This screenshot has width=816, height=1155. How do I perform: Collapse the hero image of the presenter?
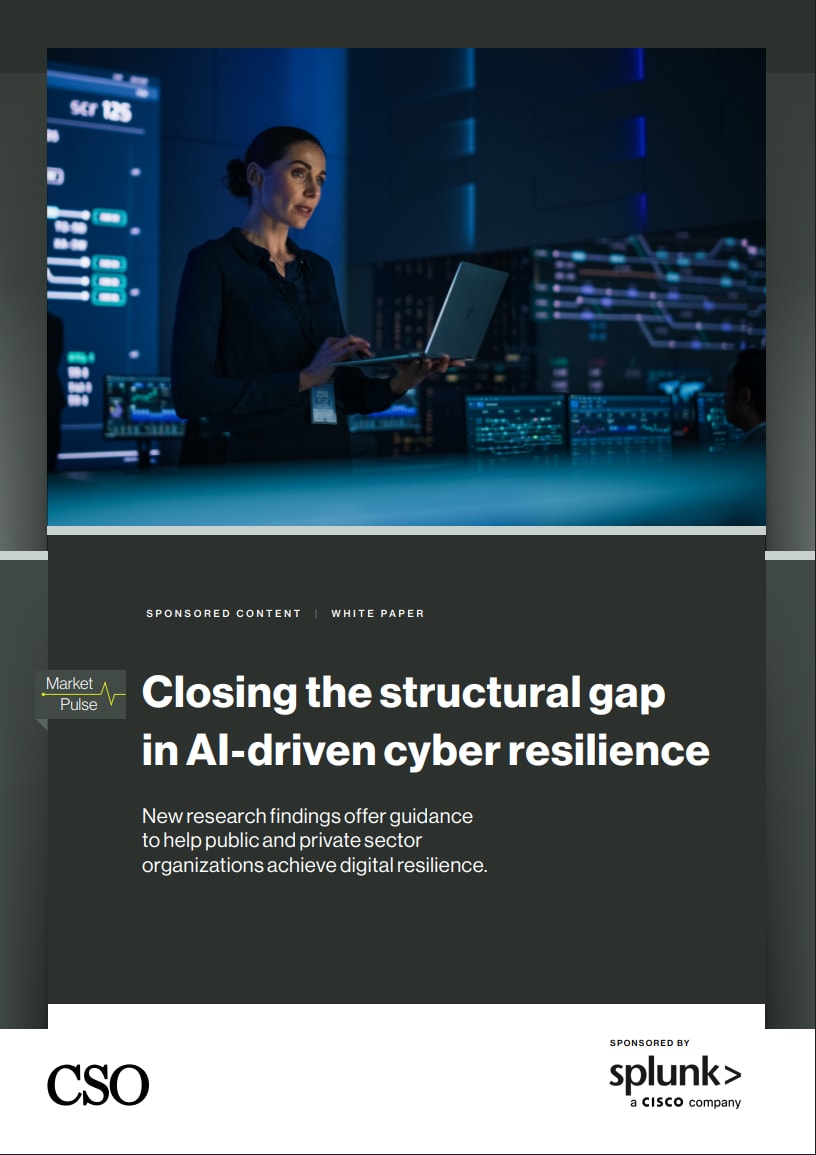pos(405,290)
